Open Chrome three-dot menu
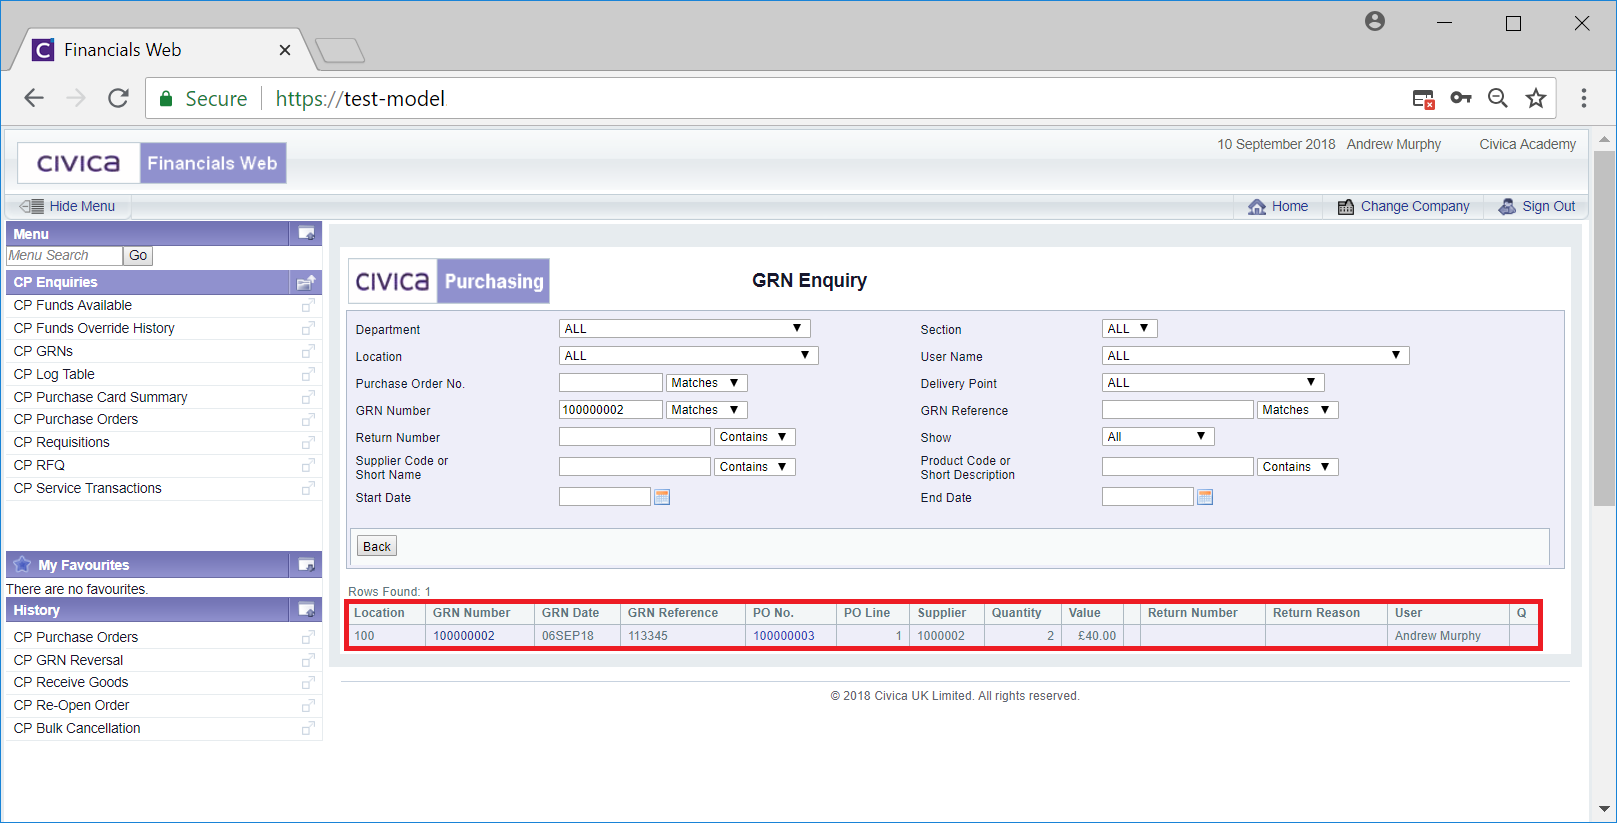The height and width of the screenshot is (823, 1617). [1584, 98]
